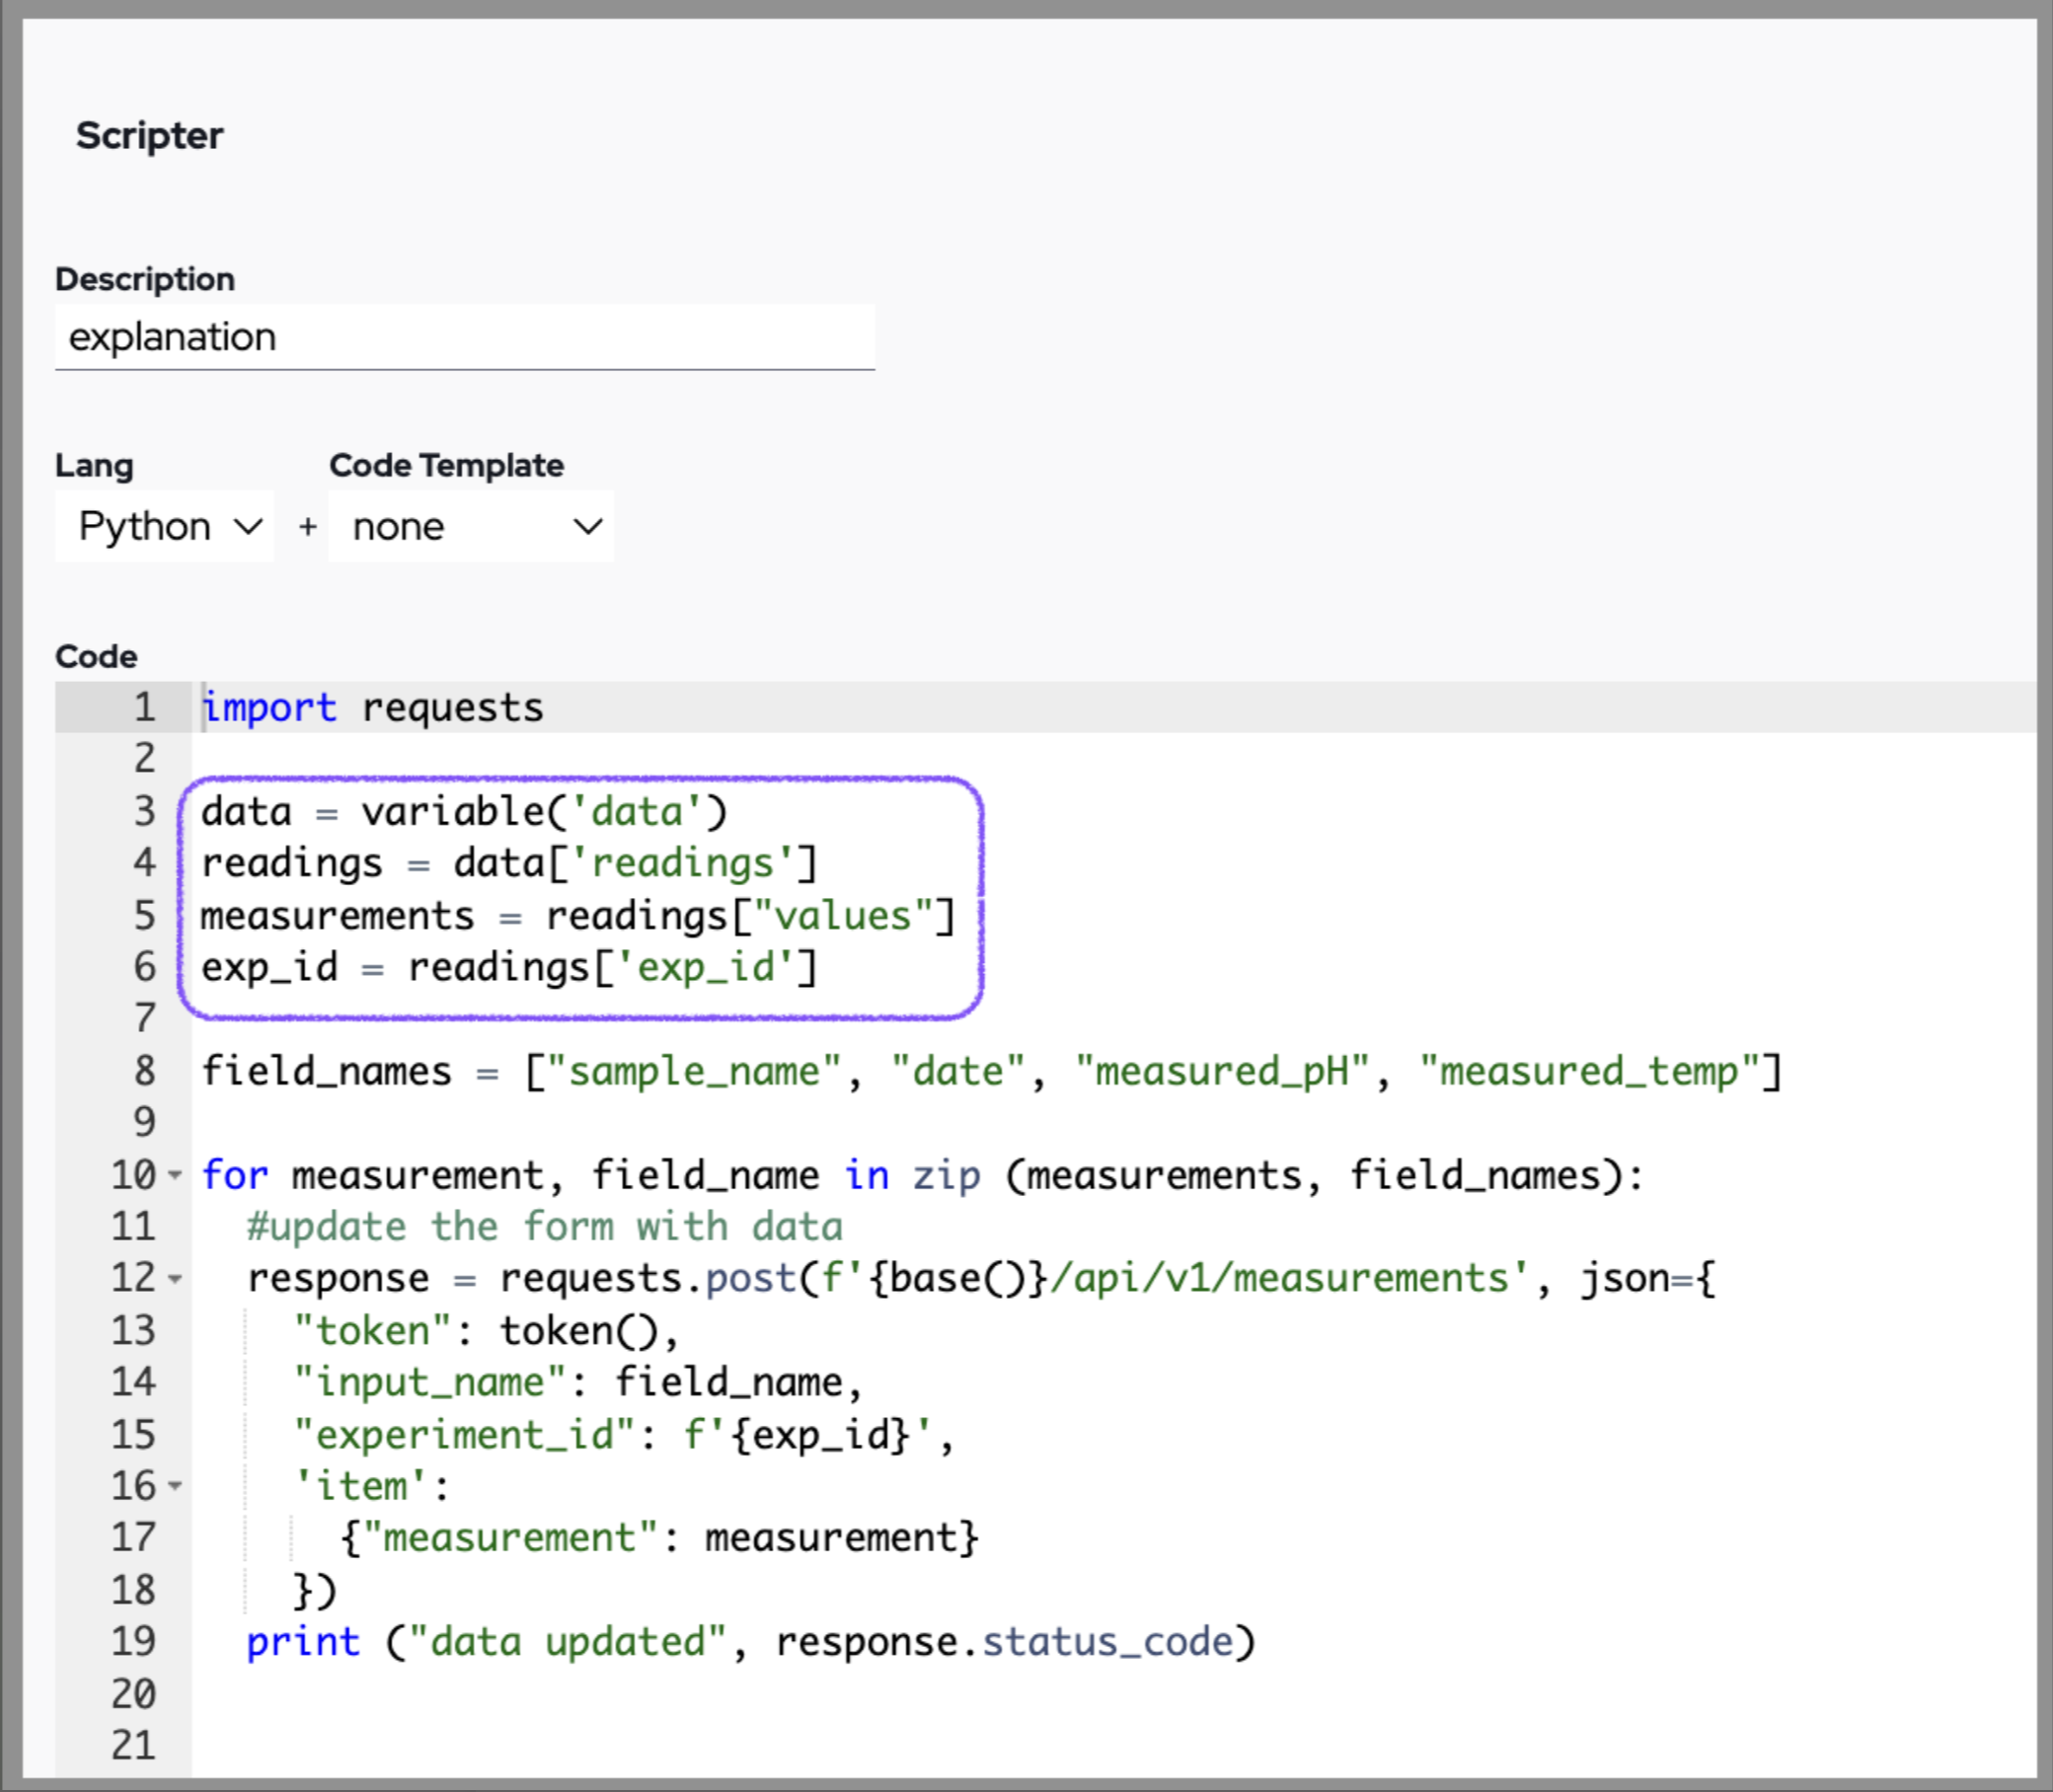Open the Lang Python dropdown
The image size is (2053, 1792).
pyautogui.click(x=165, y=526)
